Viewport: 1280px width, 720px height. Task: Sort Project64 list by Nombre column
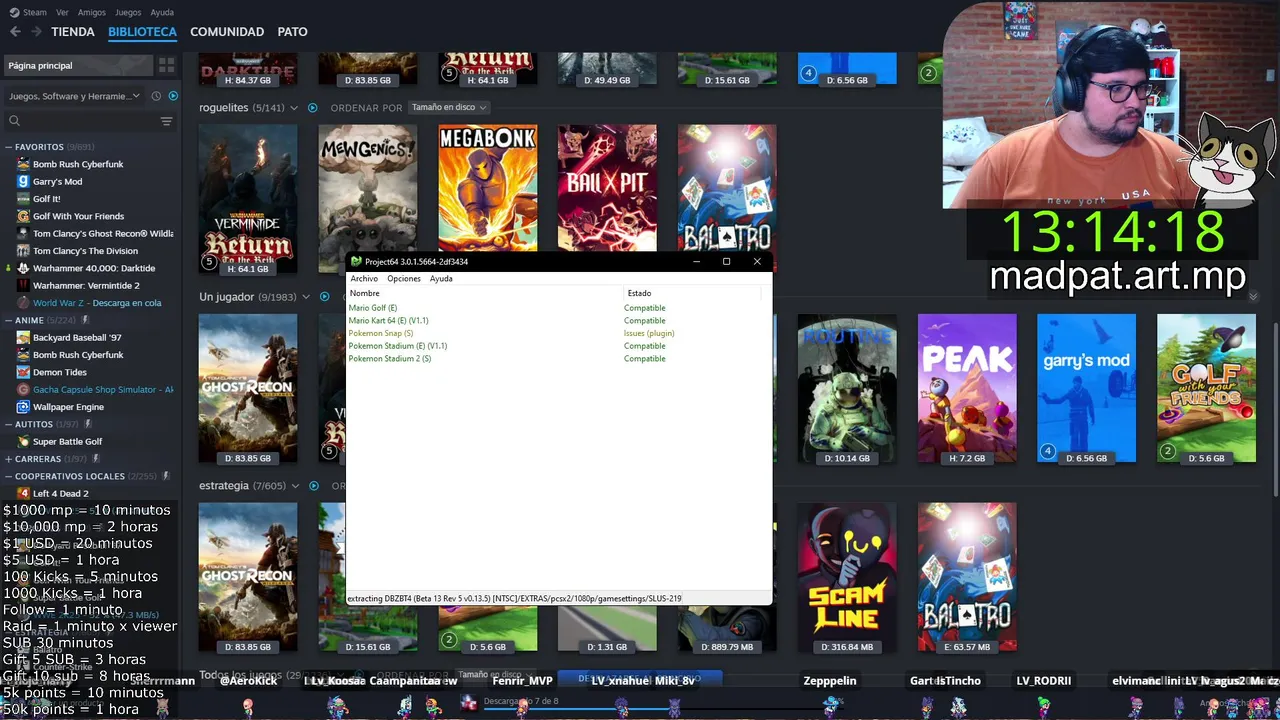coord(484,293)
